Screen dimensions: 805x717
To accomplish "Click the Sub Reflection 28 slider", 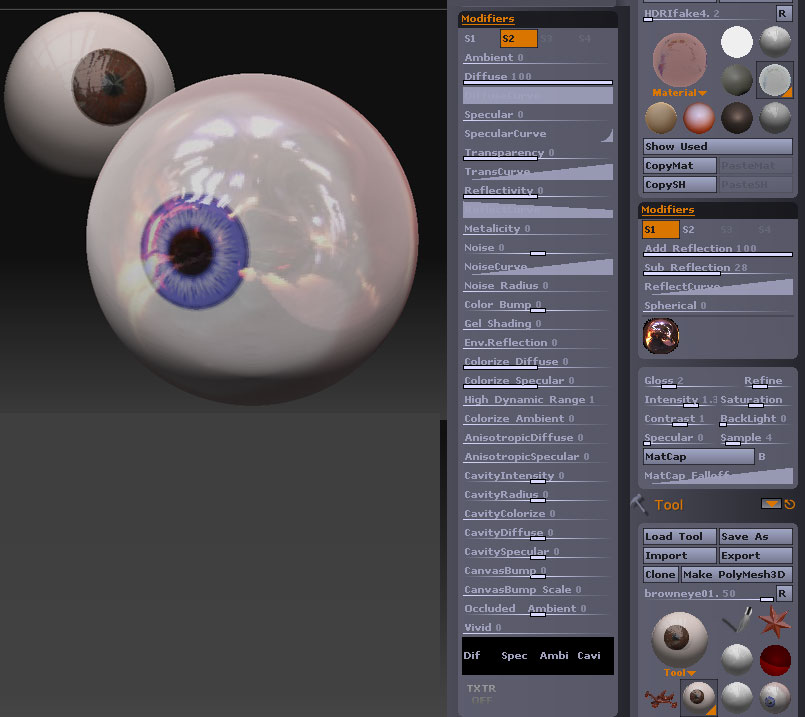I will (718, 267).
